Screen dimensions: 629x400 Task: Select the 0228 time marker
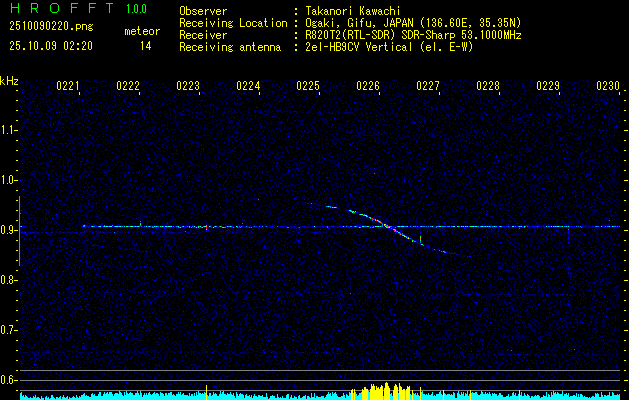[488, 87]
